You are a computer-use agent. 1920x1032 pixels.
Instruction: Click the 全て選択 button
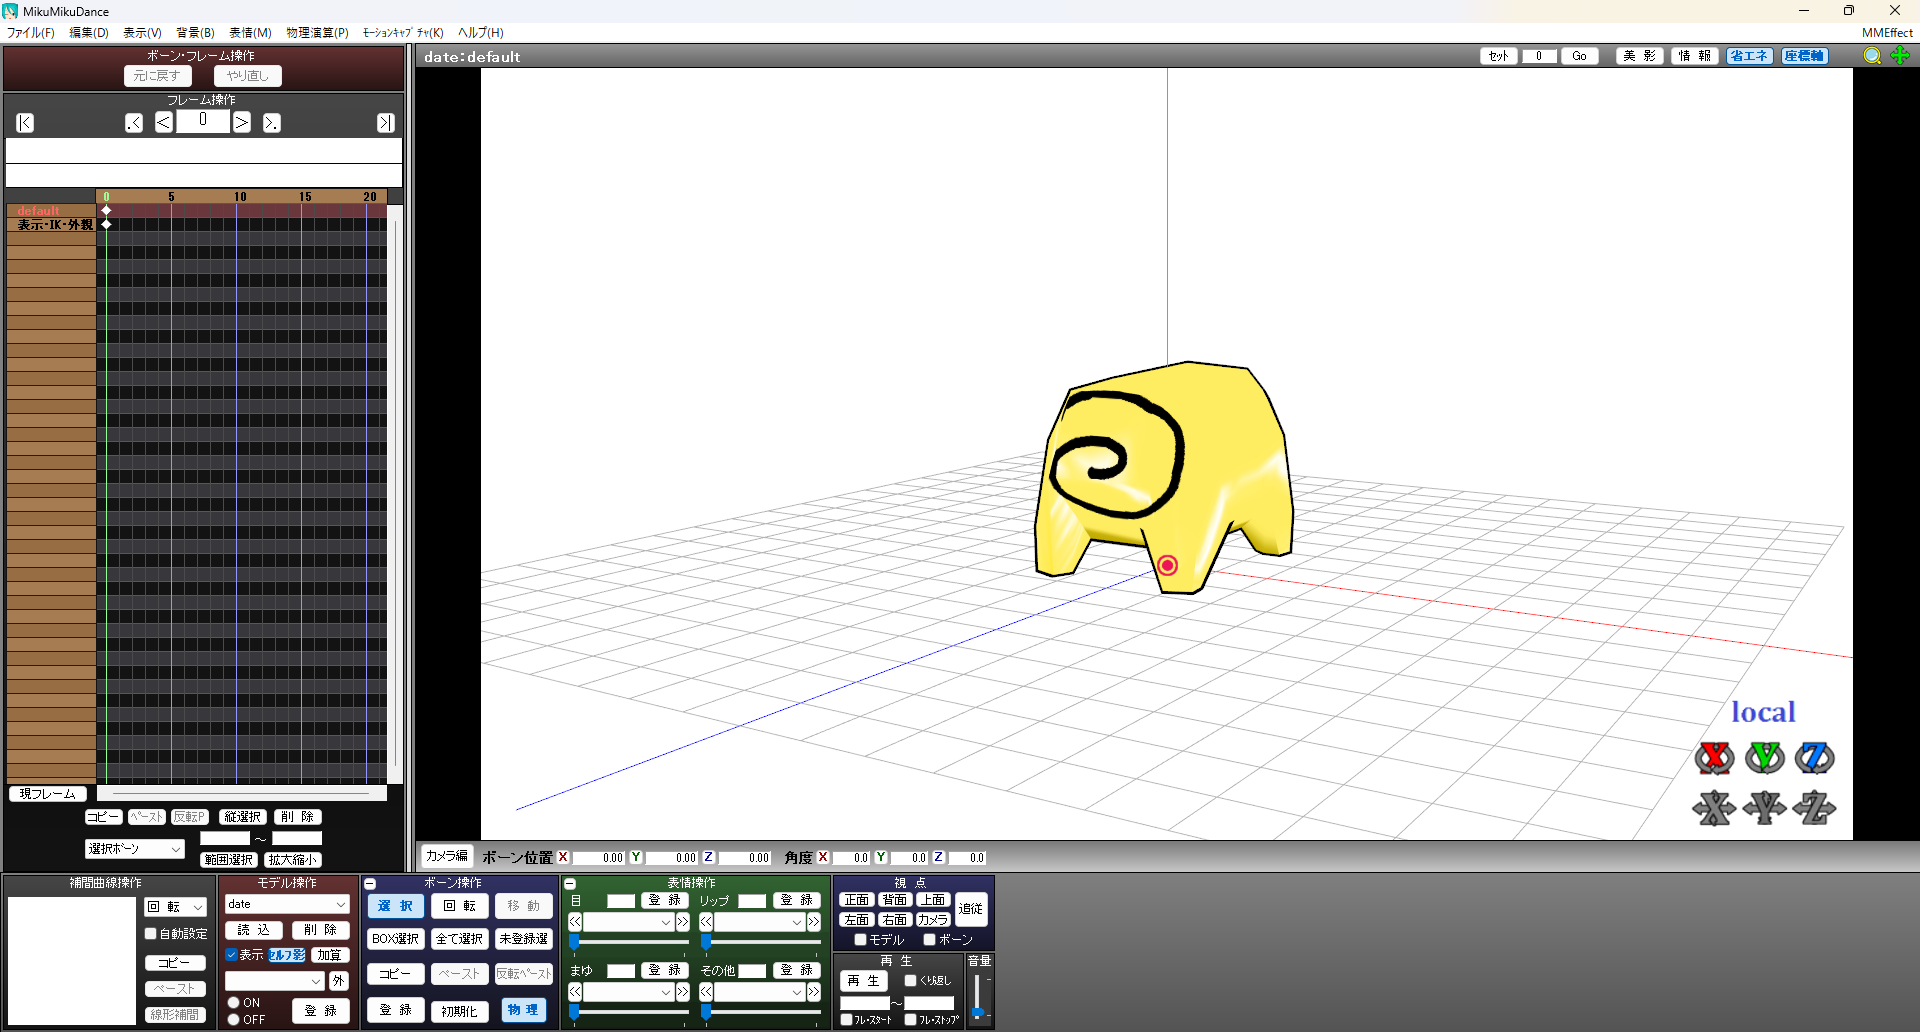click(x=459, y=939)
